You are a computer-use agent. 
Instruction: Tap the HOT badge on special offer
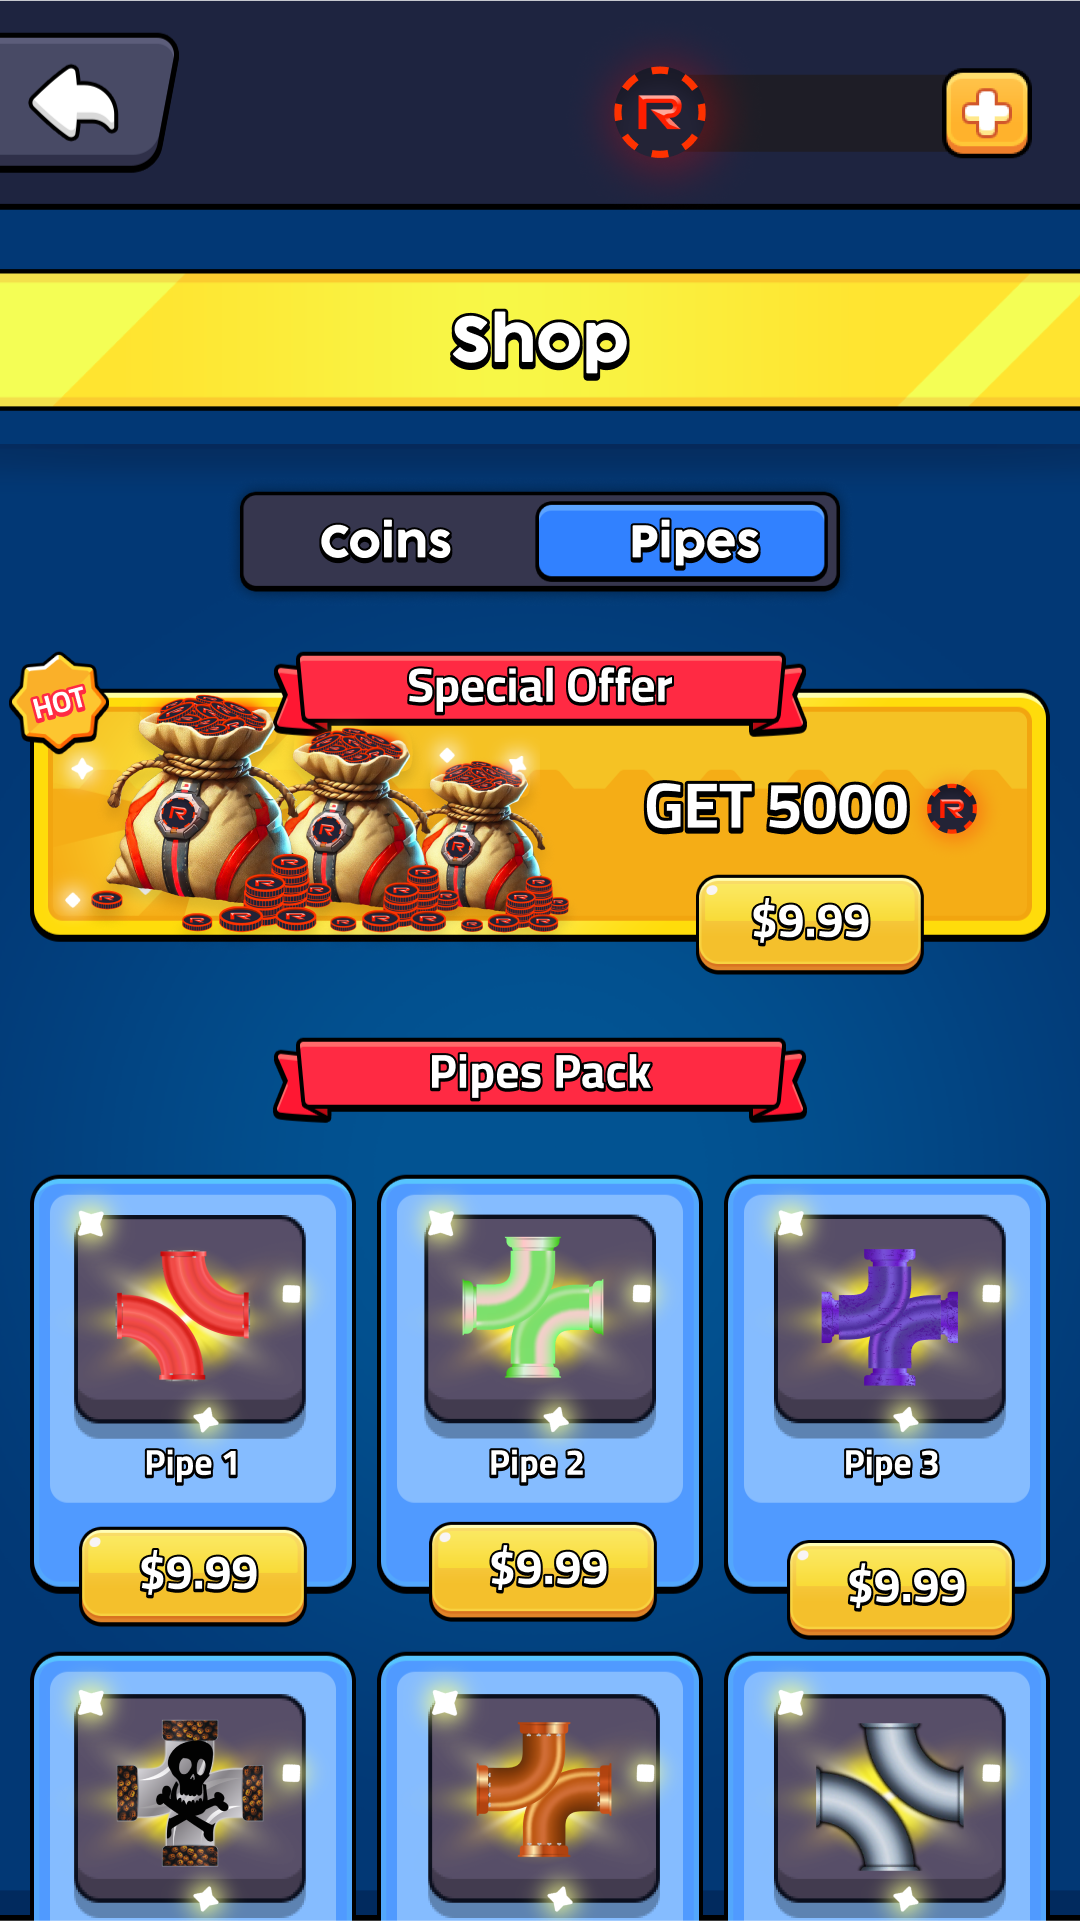click(59, 702)
